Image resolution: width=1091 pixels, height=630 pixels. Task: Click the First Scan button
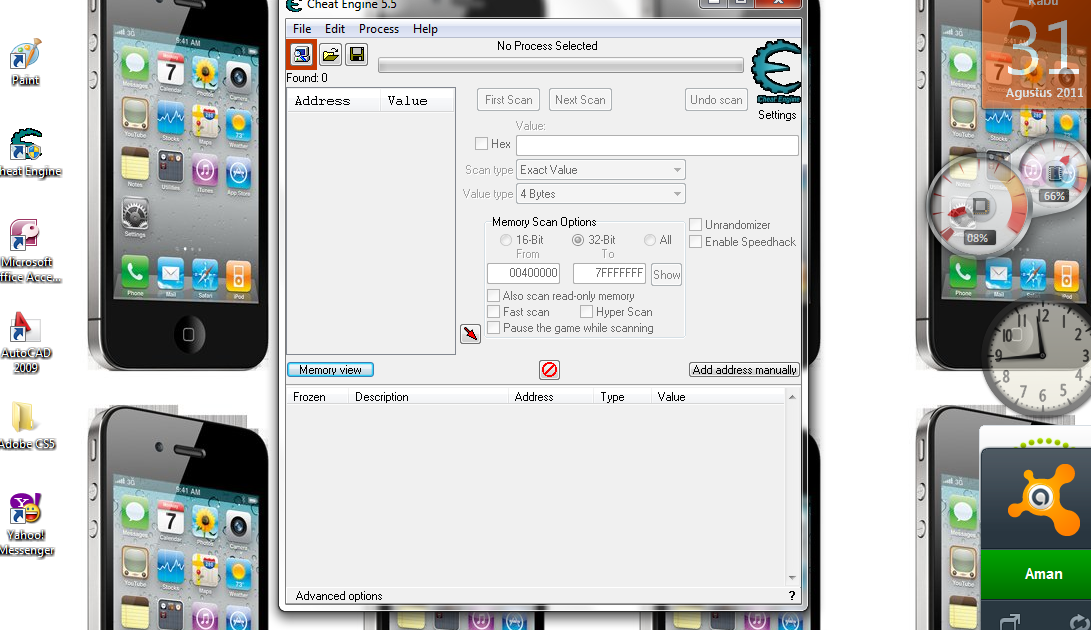pyautogui.click(x=509, y=100)
